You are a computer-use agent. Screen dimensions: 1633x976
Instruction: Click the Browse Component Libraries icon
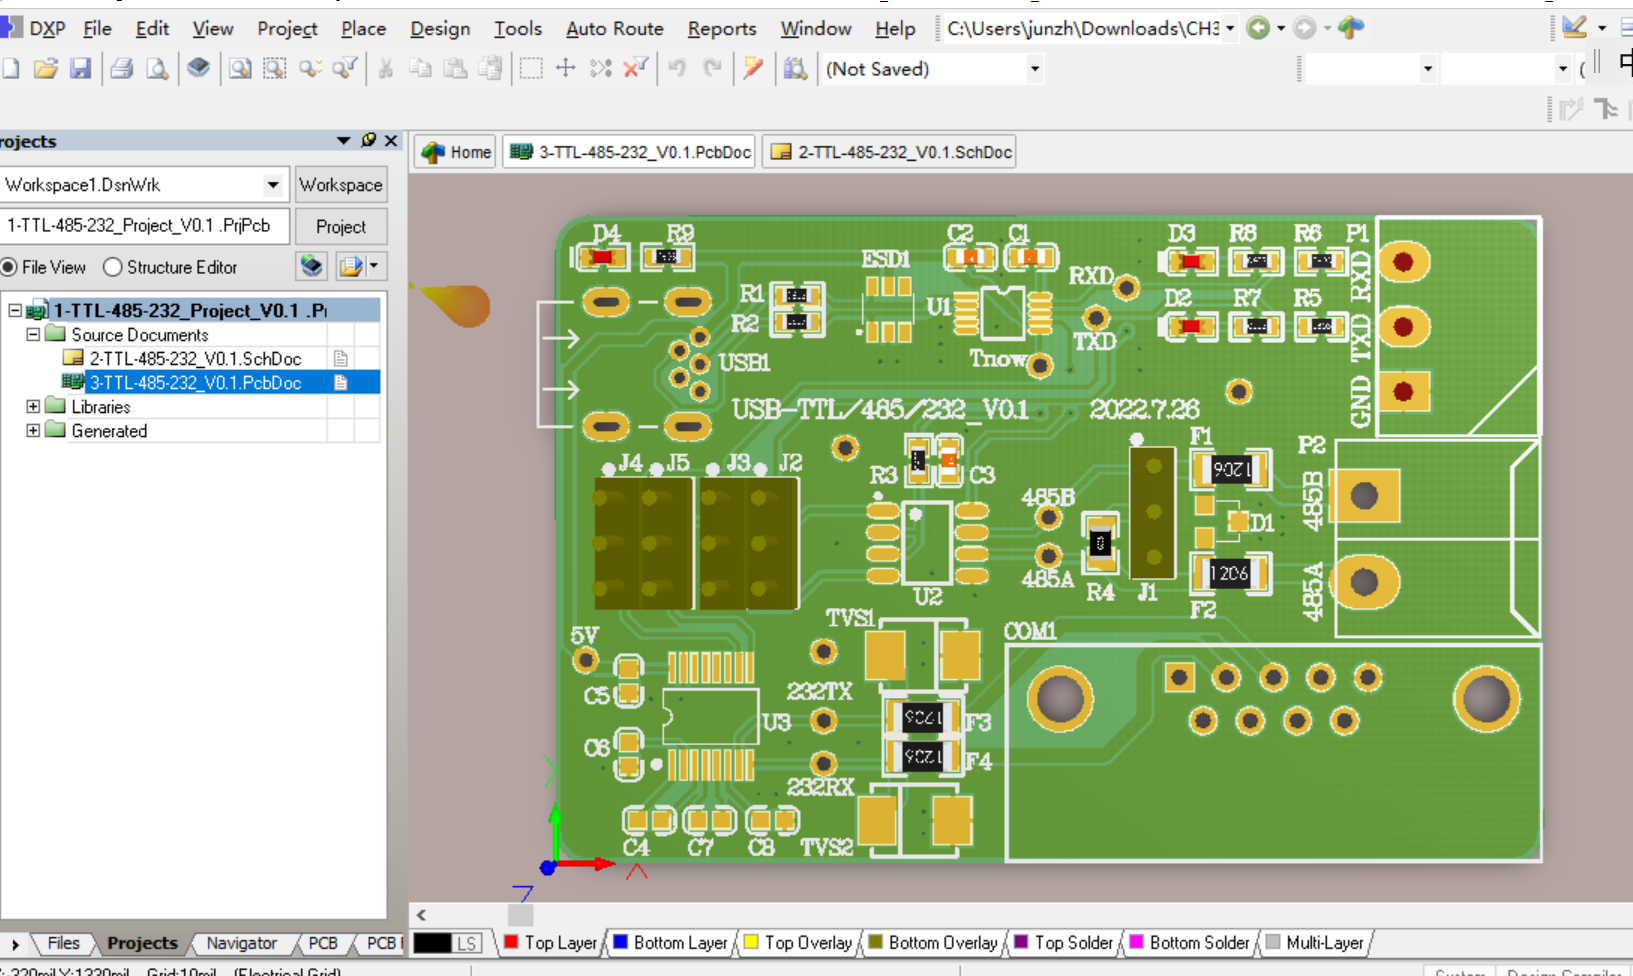pyautogui.click(x=795, y=68)
